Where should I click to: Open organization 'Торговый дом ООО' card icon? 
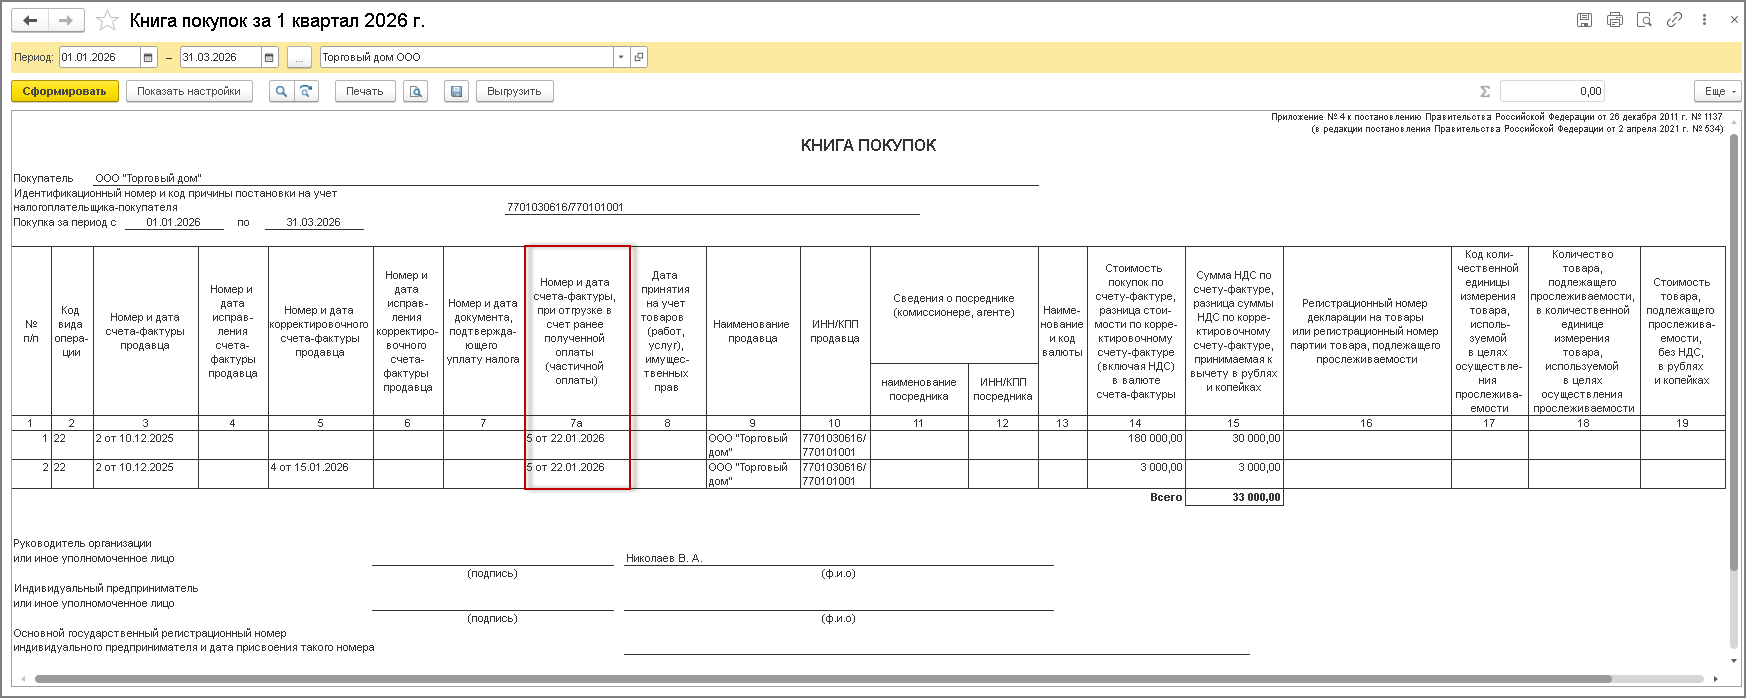point(639,57)
